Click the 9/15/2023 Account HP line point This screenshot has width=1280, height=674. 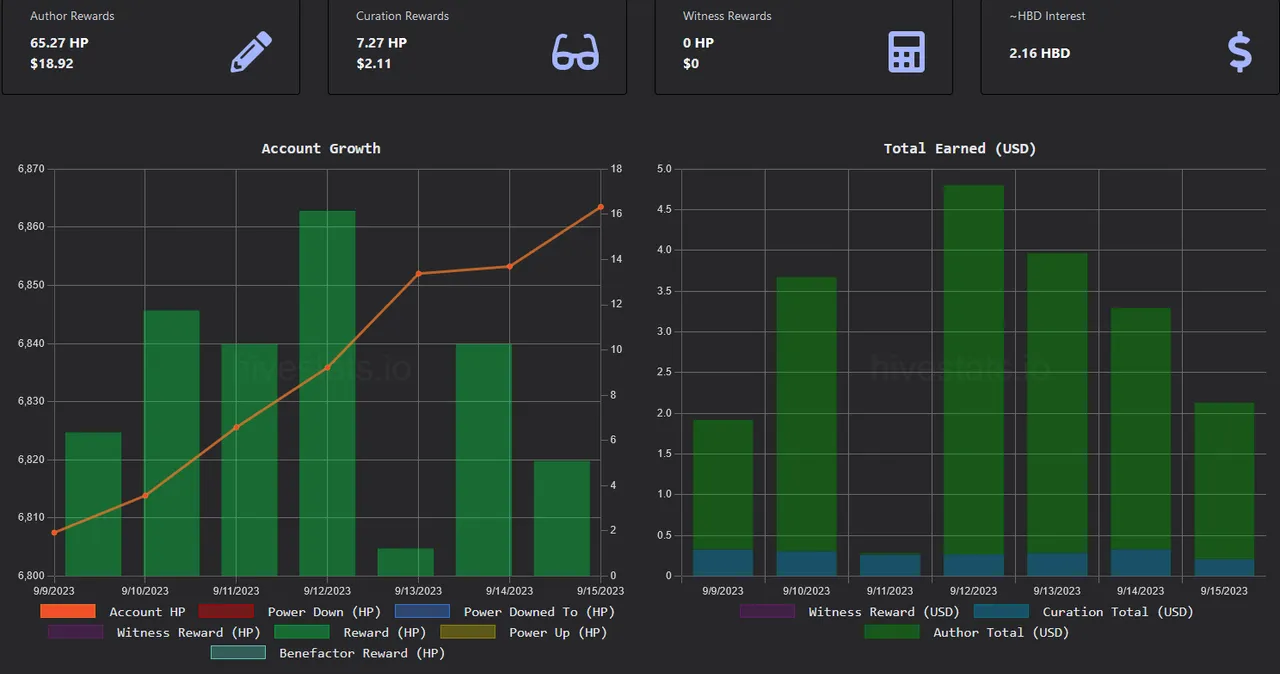coord(601,207)
